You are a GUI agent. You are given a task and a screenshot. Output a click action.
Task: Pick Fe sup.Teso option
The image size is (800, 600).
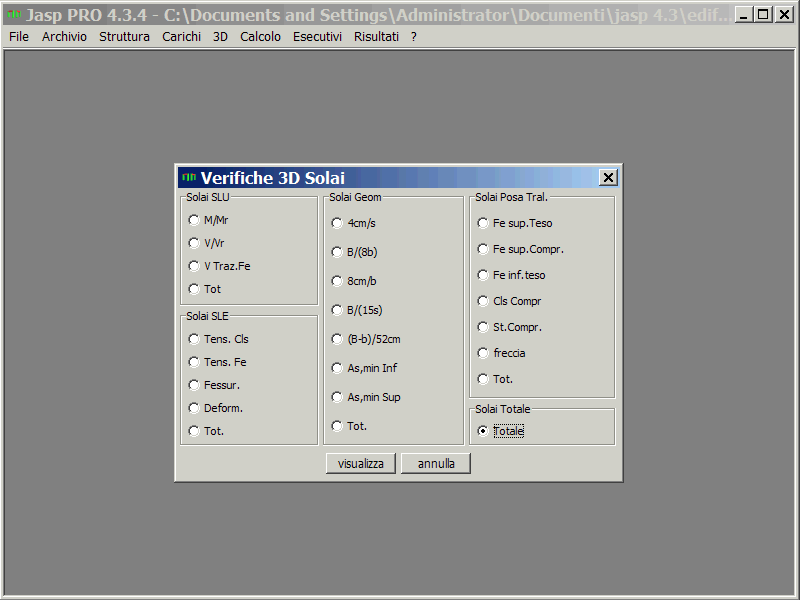coord(483,223)
